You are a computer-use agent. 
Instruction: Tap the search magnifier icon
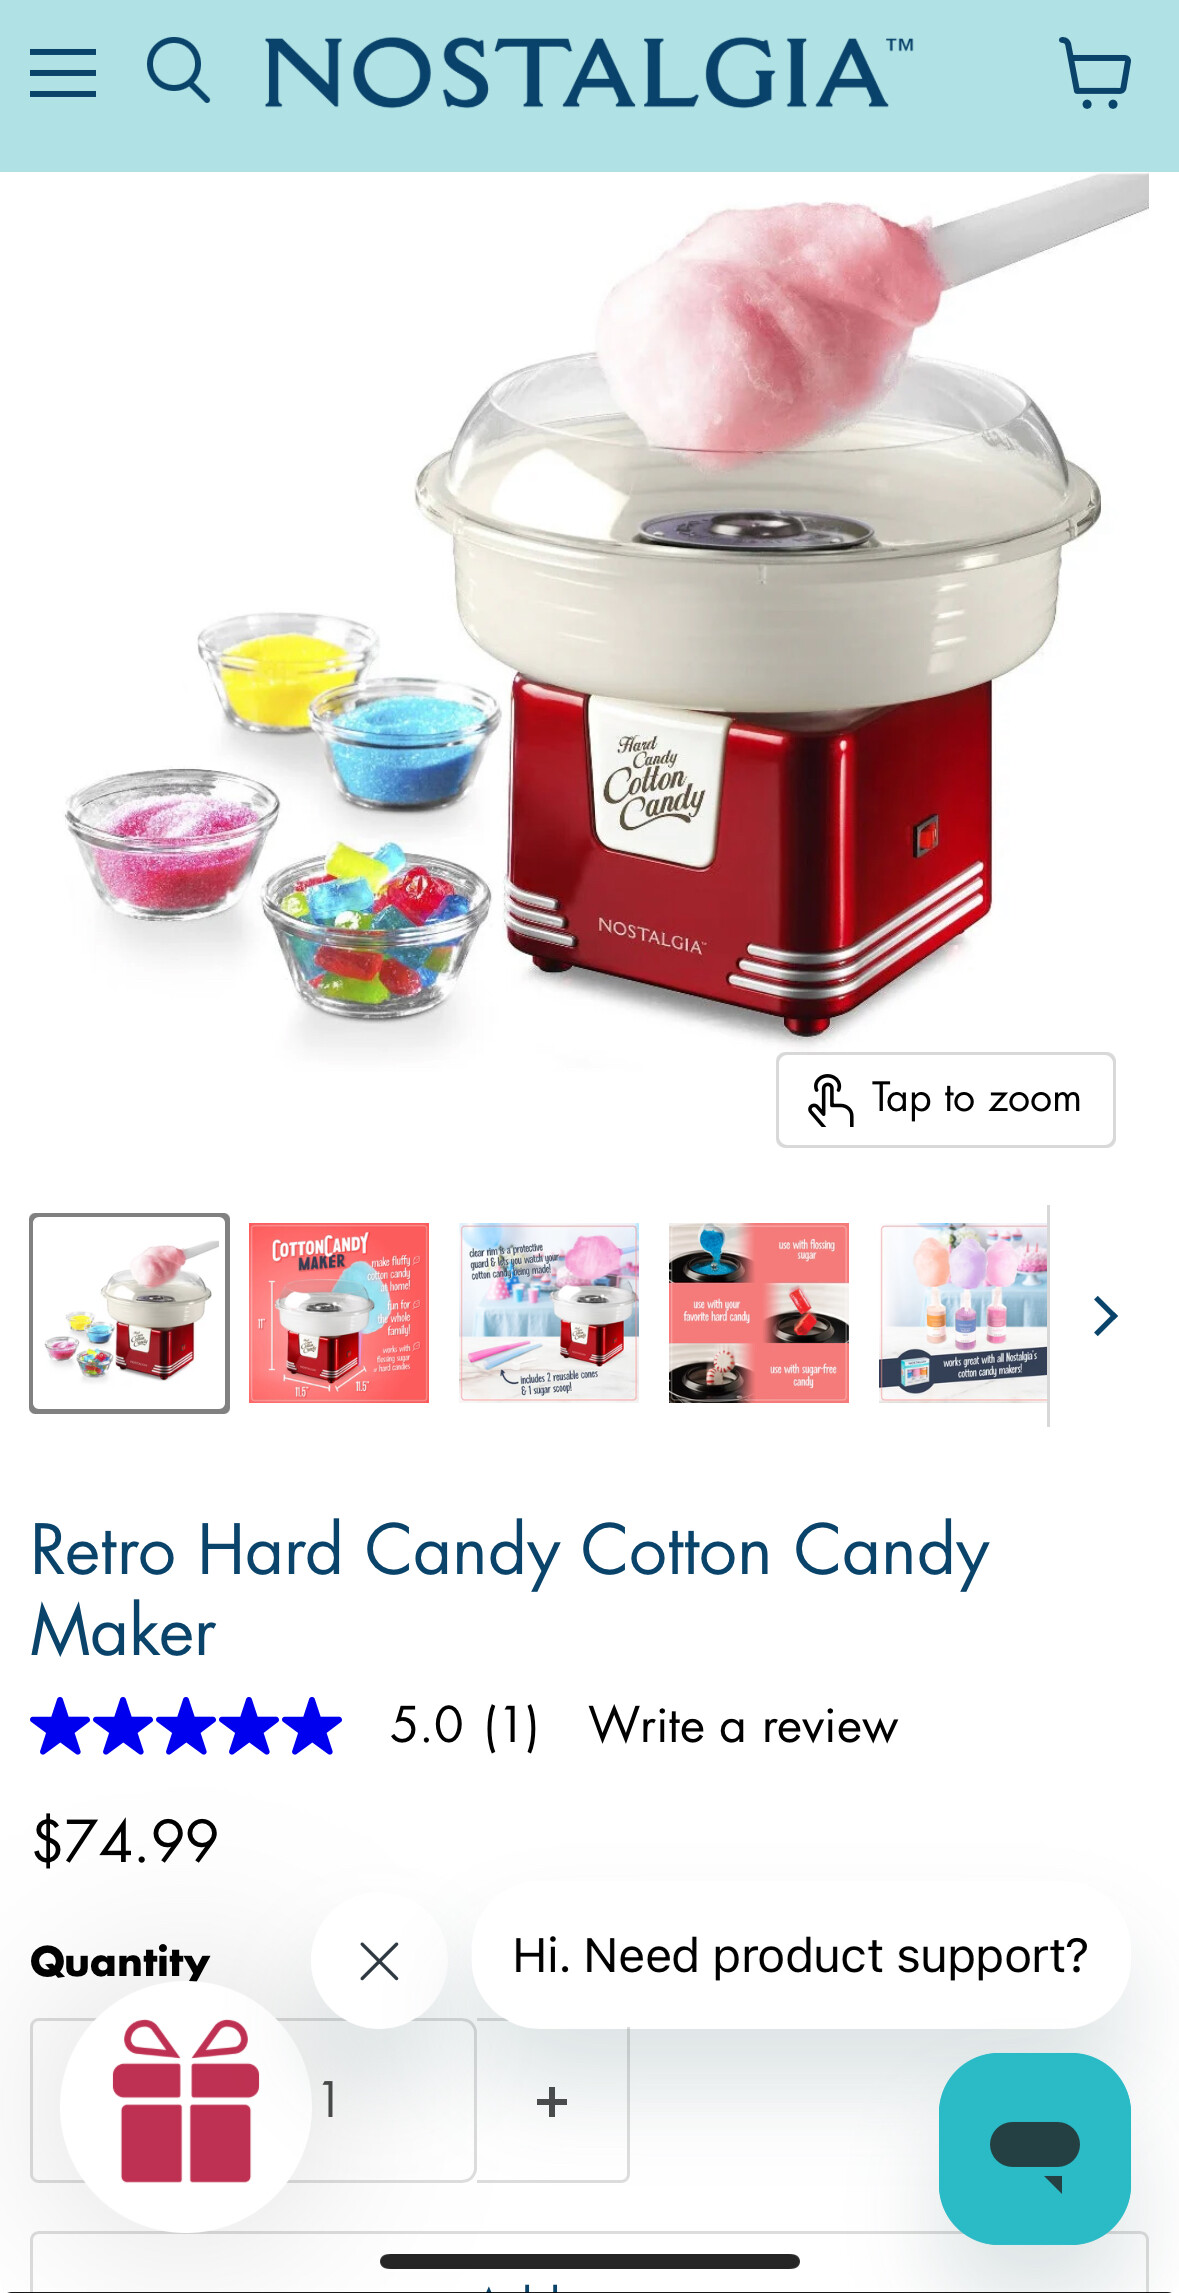pos(178,71)
